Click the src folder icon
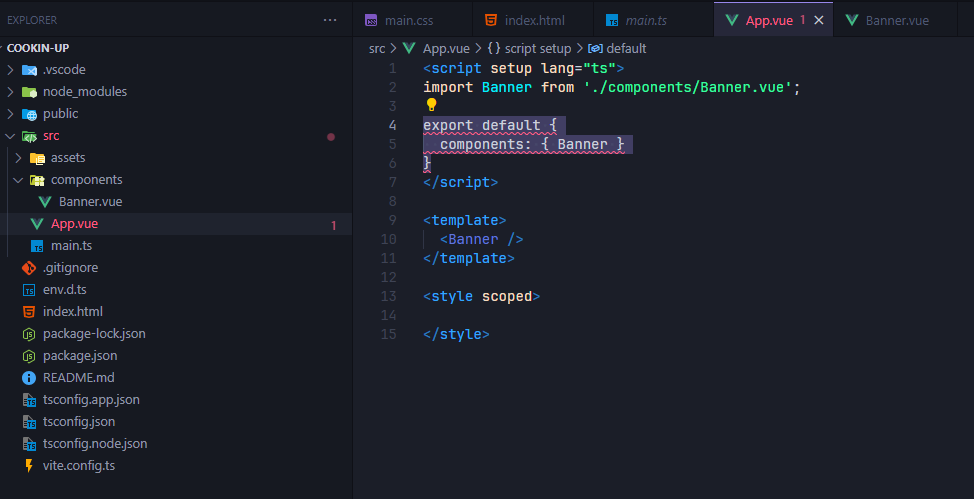 29,136
